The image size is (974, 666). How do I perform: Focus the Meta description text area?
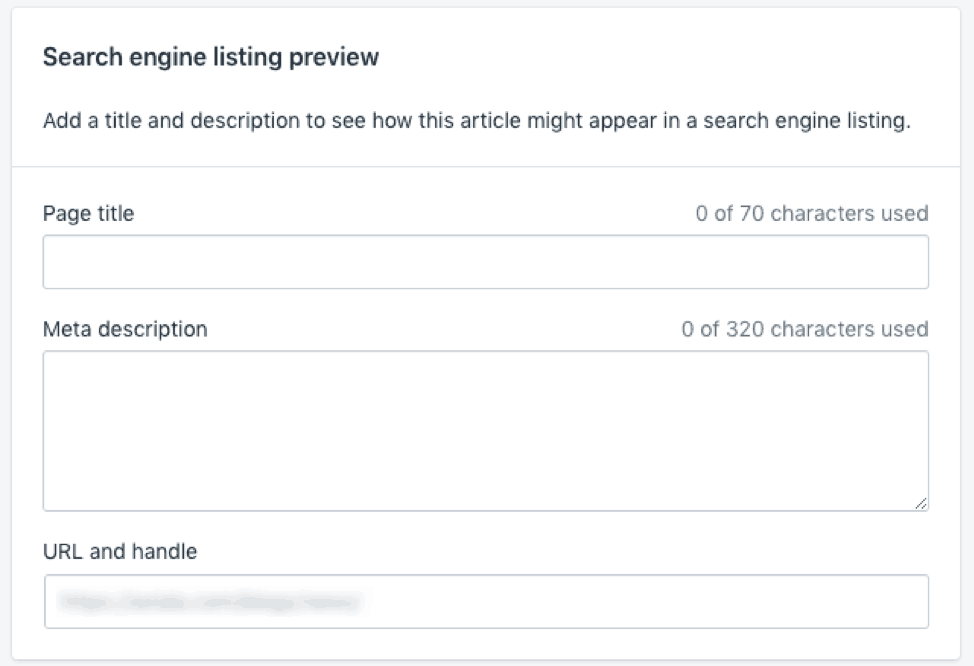(485, 430)
